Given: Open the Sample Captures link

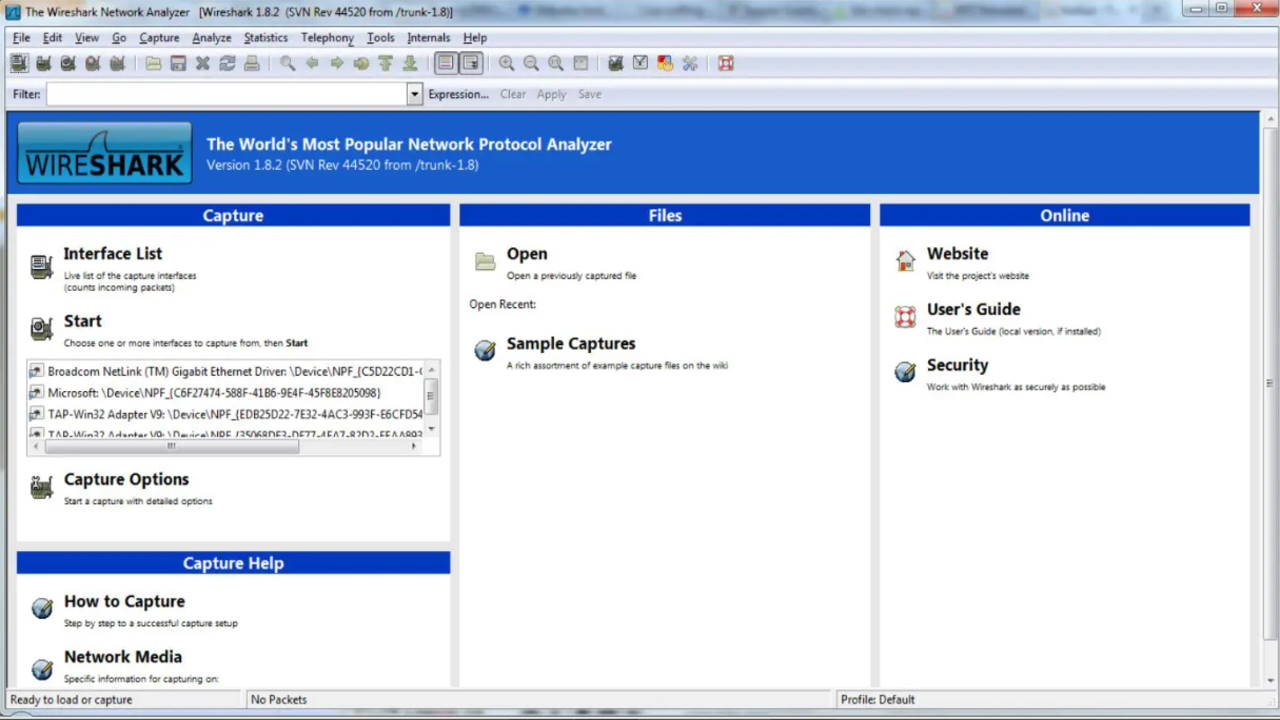Looking at the screenshot, I should pos(571,344).
